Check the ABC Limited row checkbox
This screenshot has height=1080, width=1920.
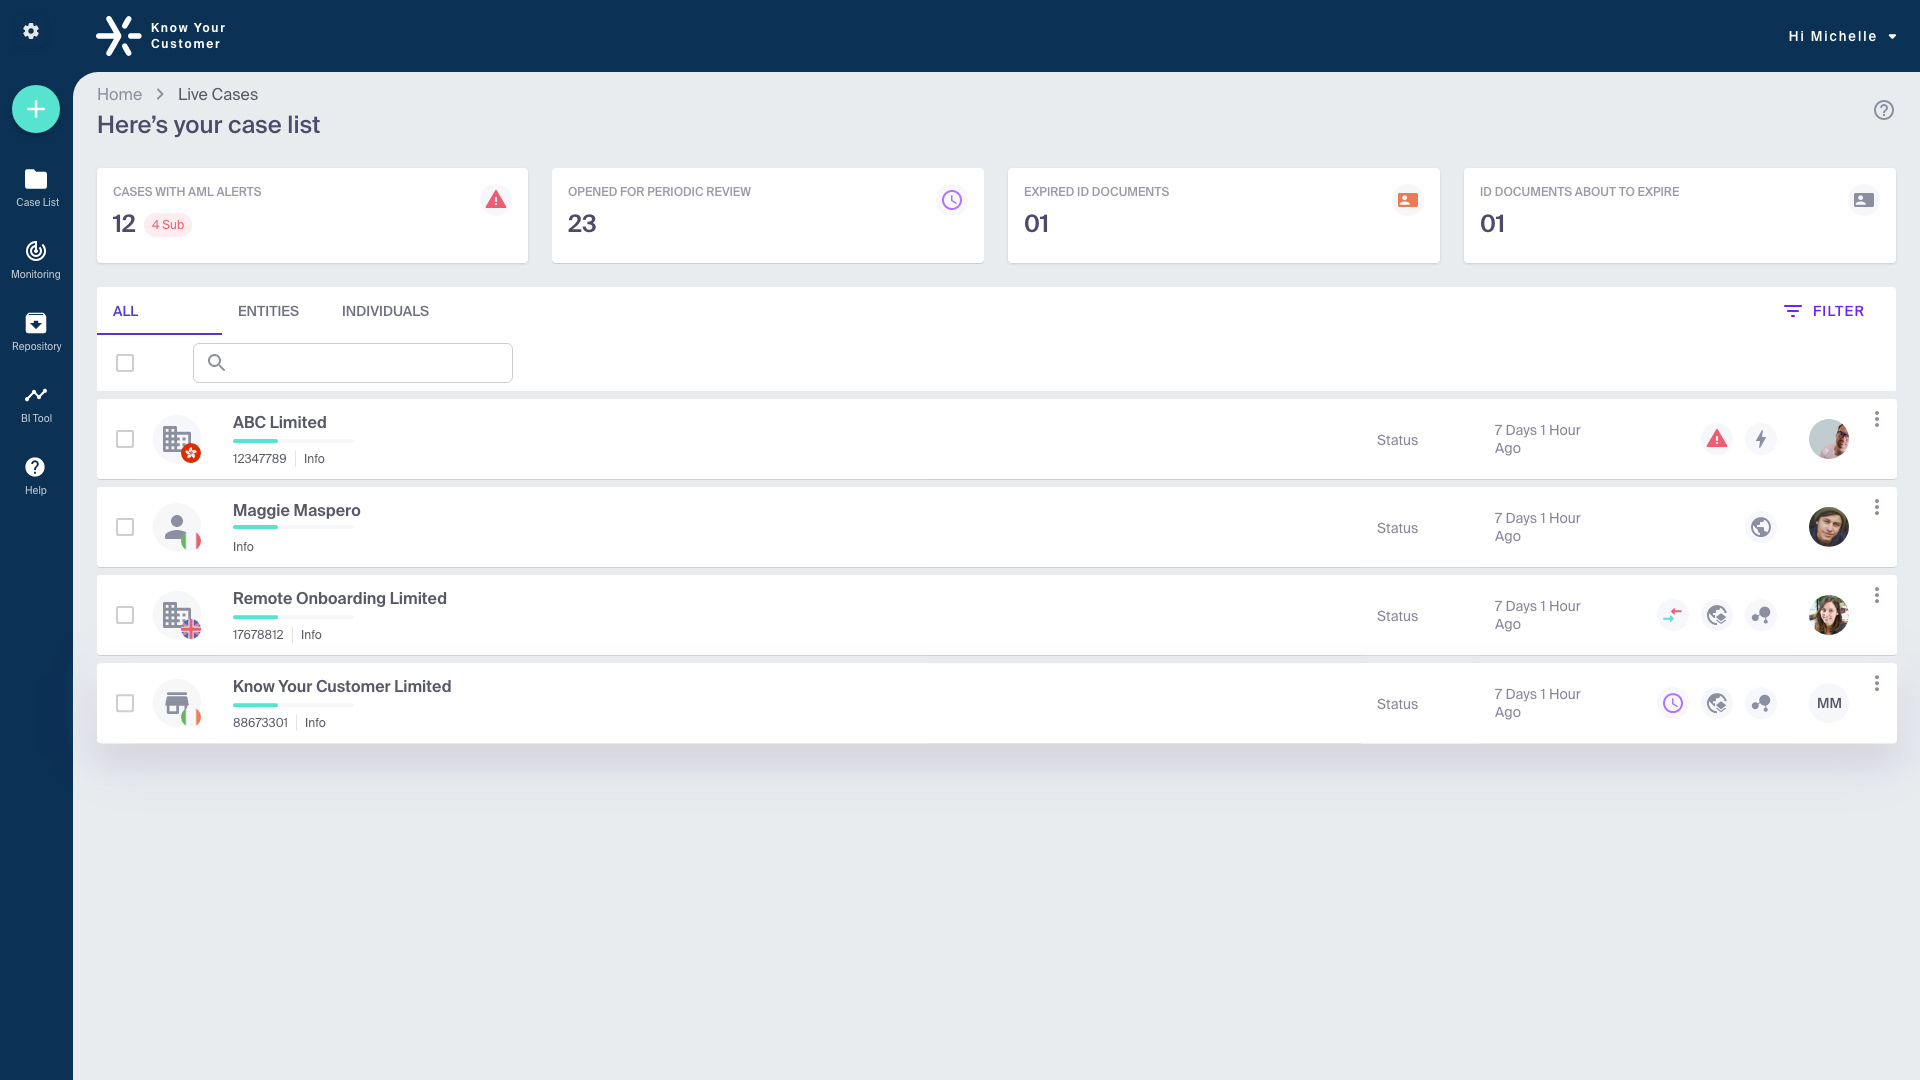125,439
